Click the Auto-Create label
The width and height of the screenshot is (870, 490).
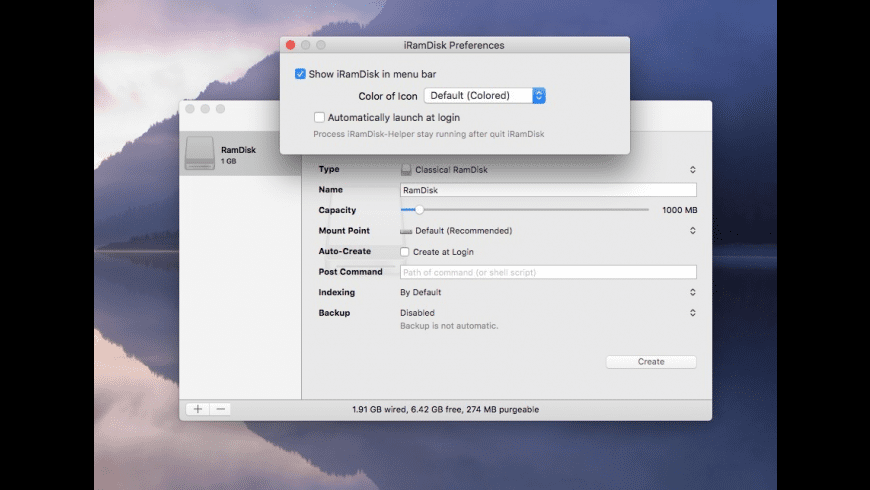345,251
